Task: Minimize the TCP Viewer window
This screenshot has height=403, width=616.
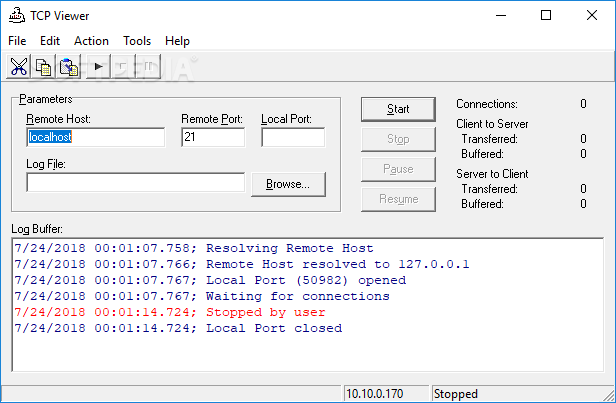Action: click(x=501, y=16)
